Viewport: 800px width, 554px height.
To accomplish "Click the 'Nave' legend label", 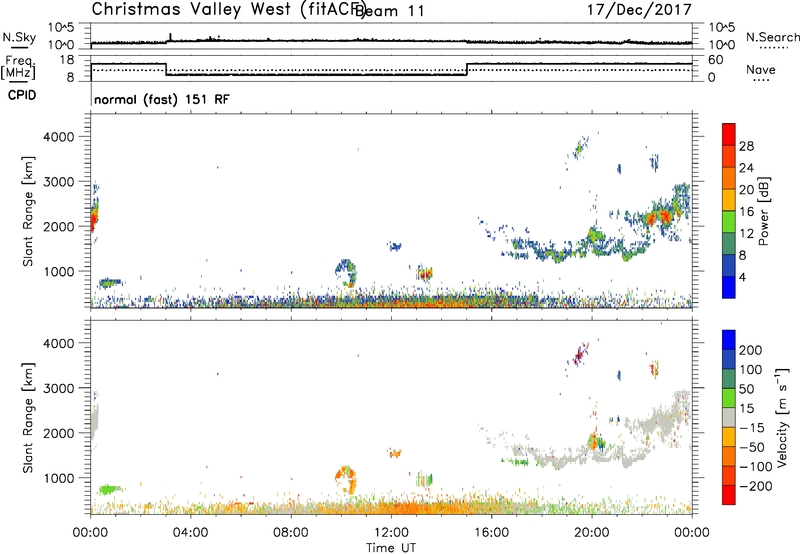I will [761, 69].
